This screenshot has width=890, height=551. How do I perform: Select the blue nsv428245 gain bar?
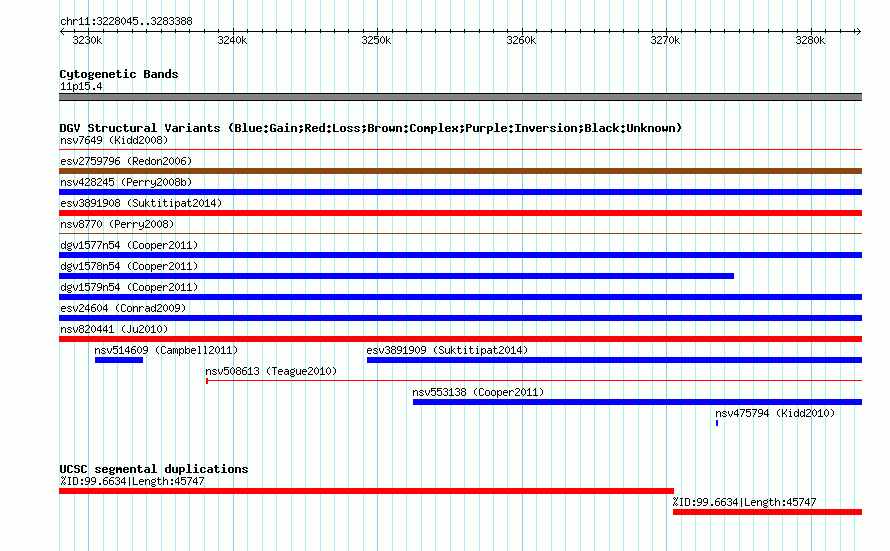coord(460,192)
